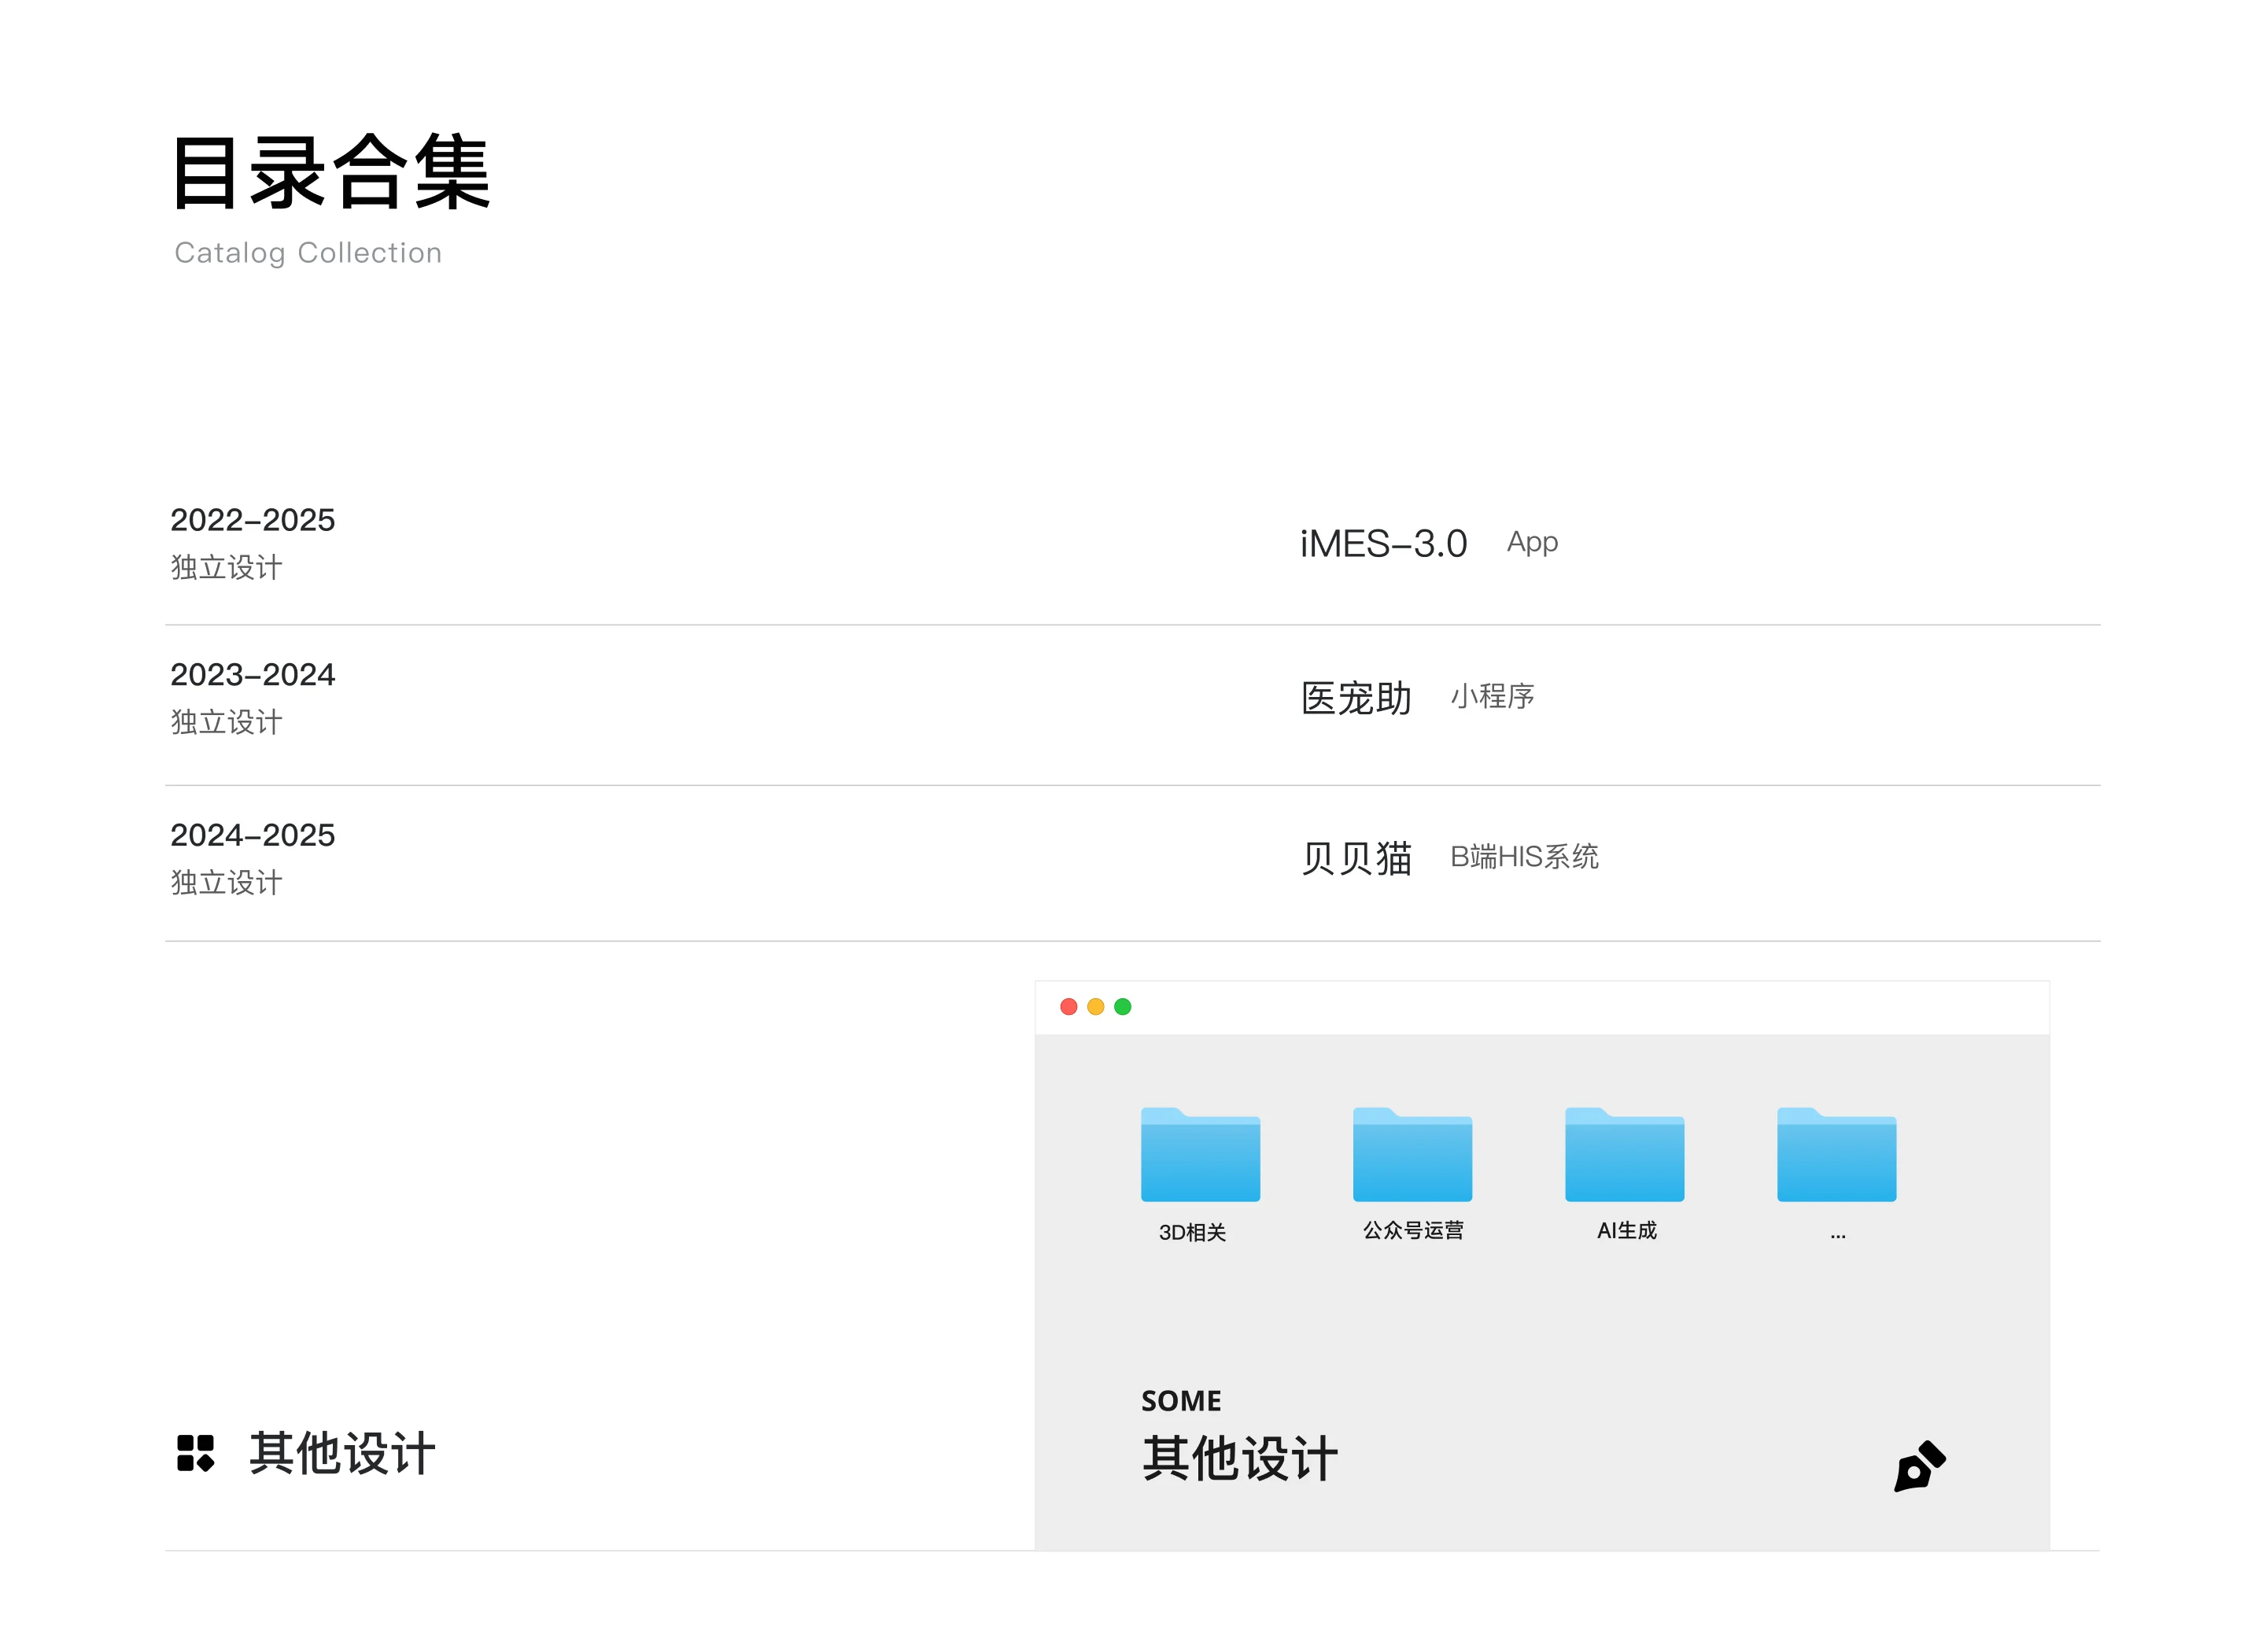2266x1652 pixels.
Task: Click the 2024–2025 date label
Action: tap(252, 835)
